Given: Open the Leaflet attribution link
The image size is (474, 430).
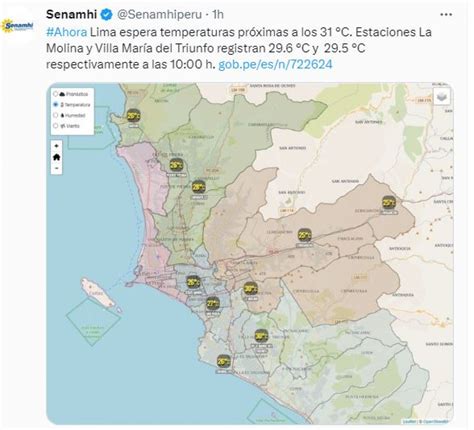Looking at the screenshot, I should click(410, 422).
